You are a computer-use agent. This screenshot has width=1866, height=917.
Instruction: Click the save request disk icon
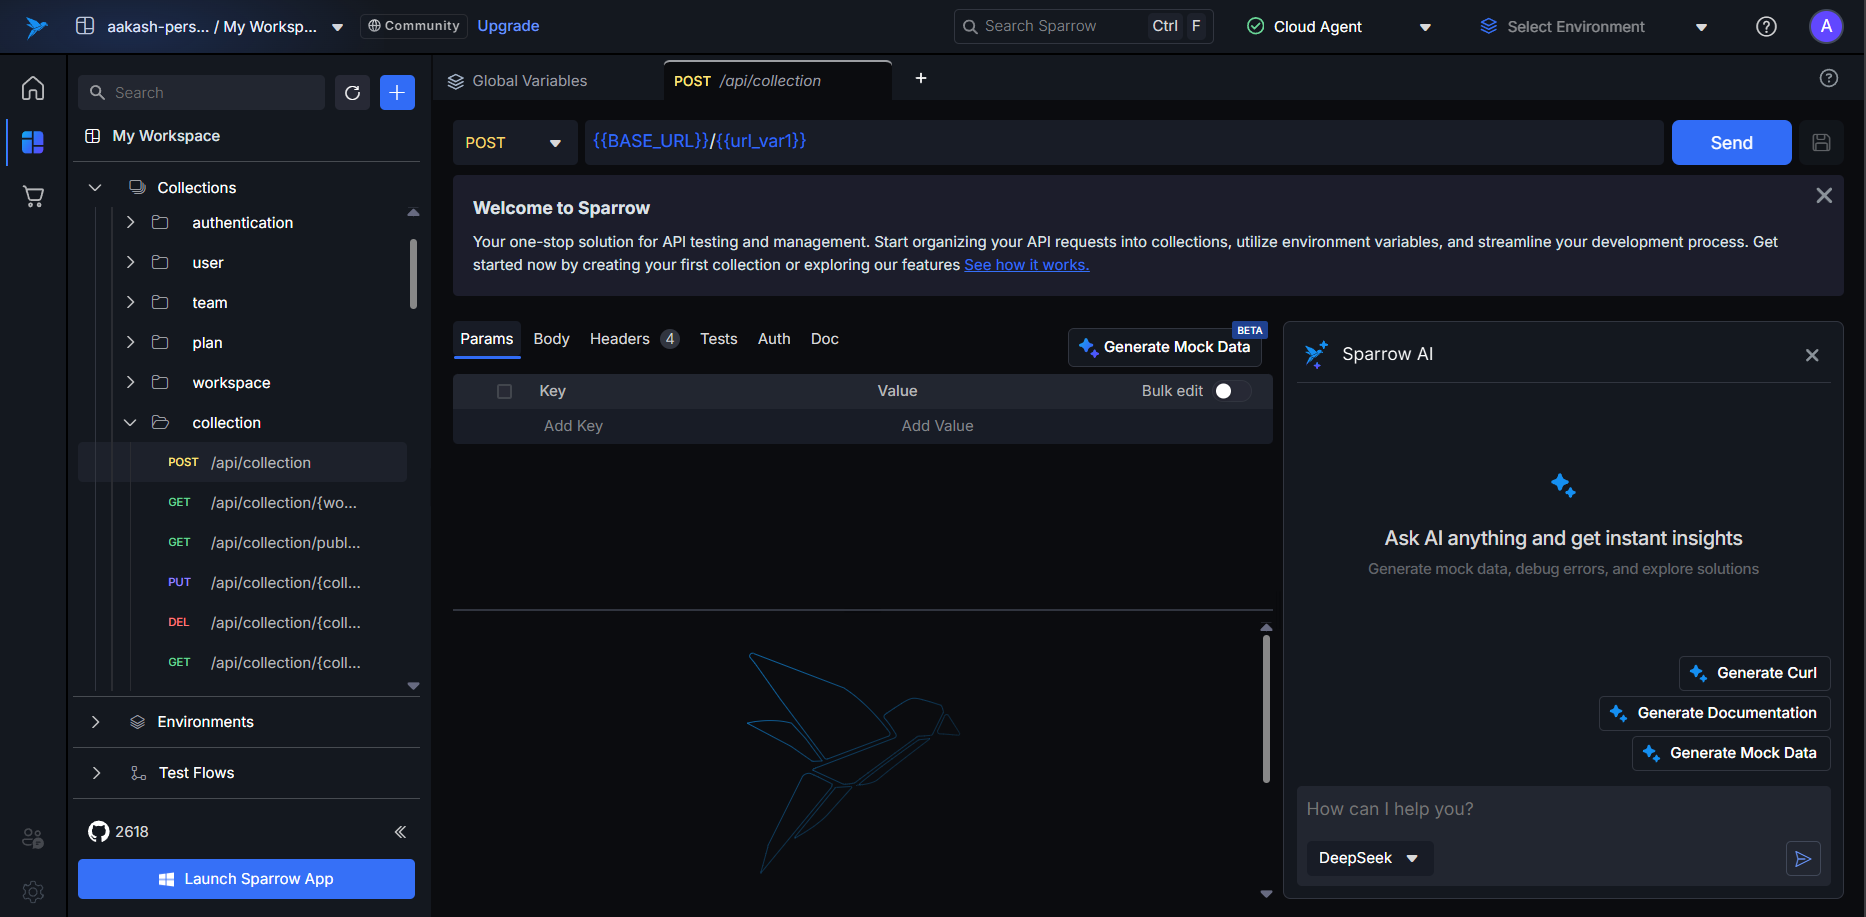click(x=1821, y=143)
